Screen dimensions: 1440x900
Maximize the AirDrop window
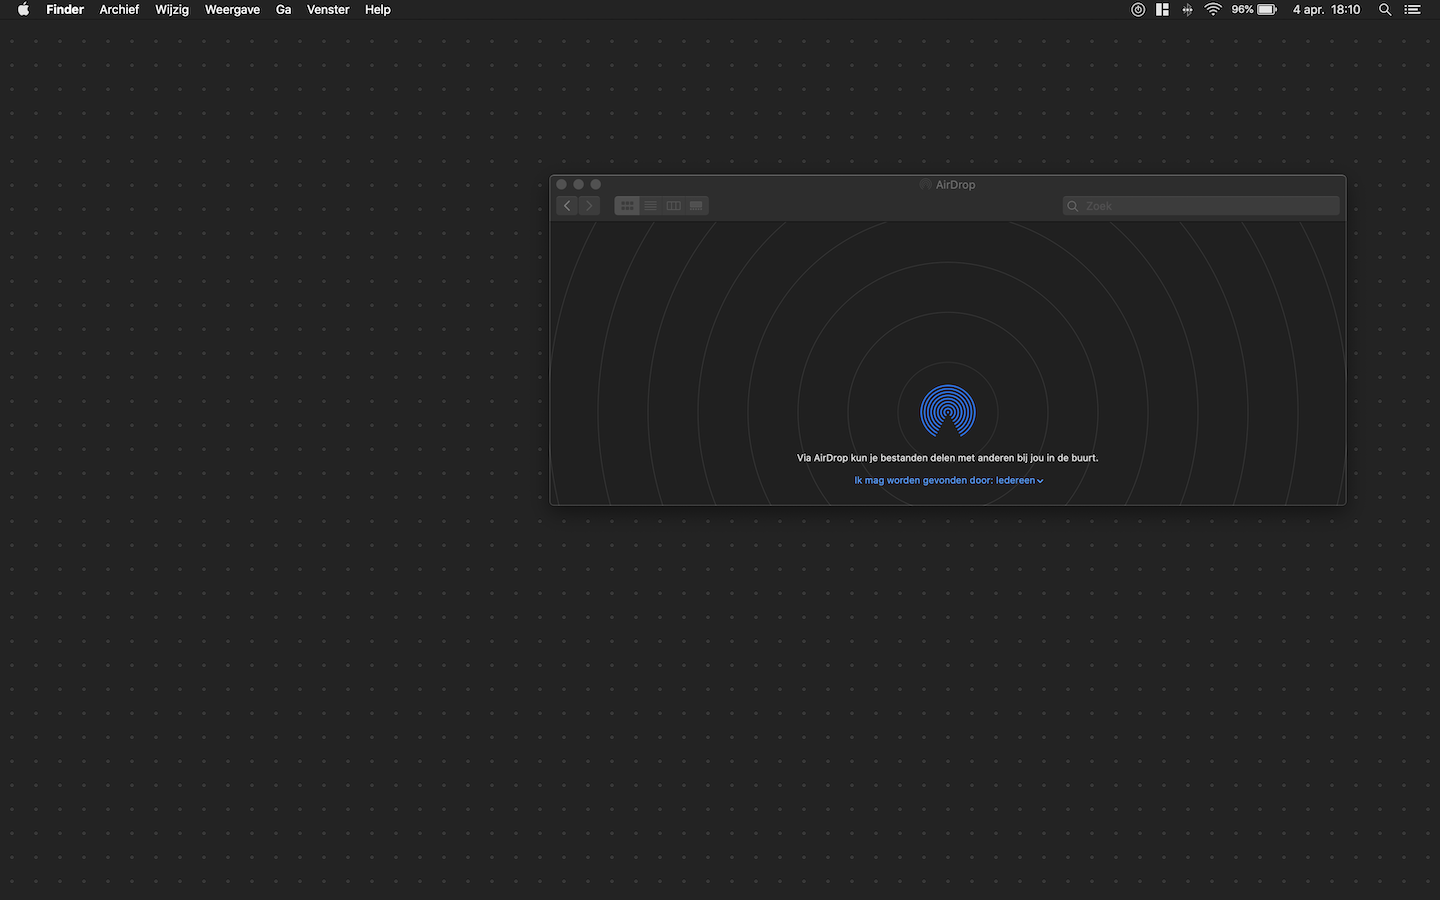[596, 184]
